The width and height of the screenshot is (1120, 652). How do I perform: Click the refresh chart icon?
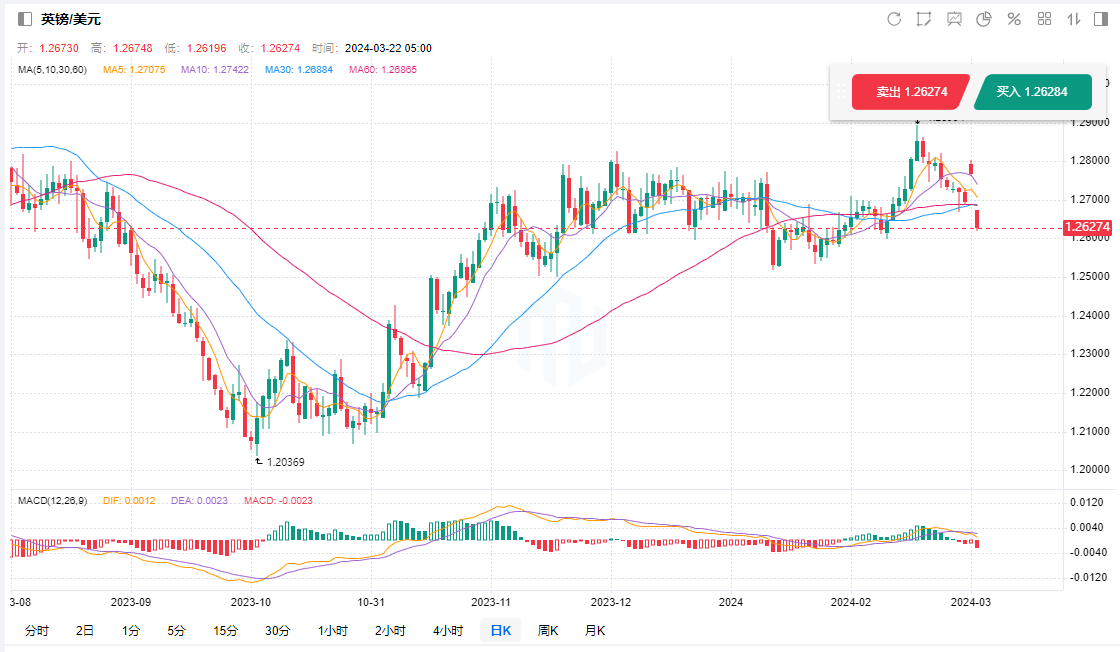coord(894,19)
